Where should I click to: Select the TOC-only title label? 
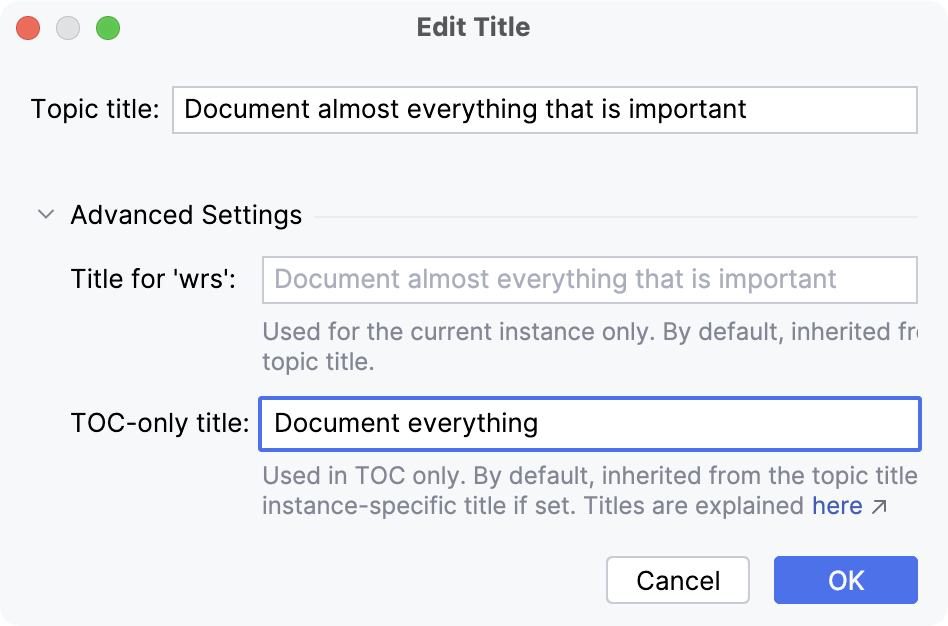tap(155, 424)
